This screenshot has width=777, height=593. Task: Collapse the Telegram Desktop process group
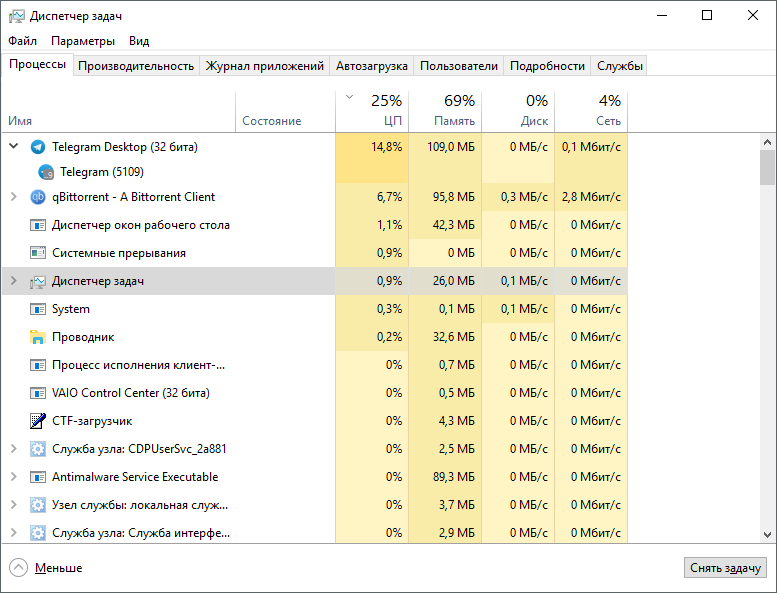13,147
